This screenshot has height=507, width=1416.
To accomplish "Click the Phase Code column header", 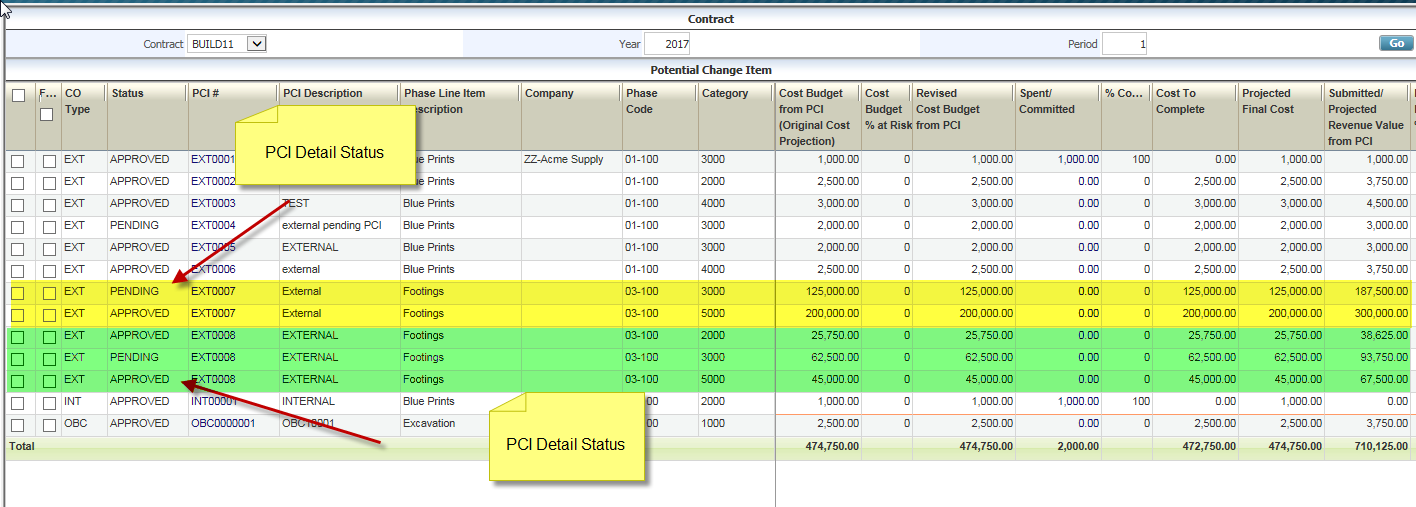I will (x=642, y=101).
